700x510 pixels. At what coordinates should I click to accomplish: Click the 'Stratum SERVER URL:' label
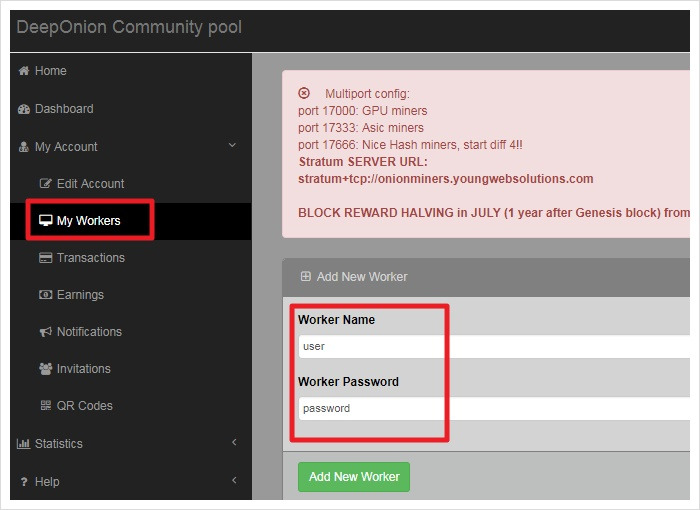pyautogui.click(x=363, y=162)
